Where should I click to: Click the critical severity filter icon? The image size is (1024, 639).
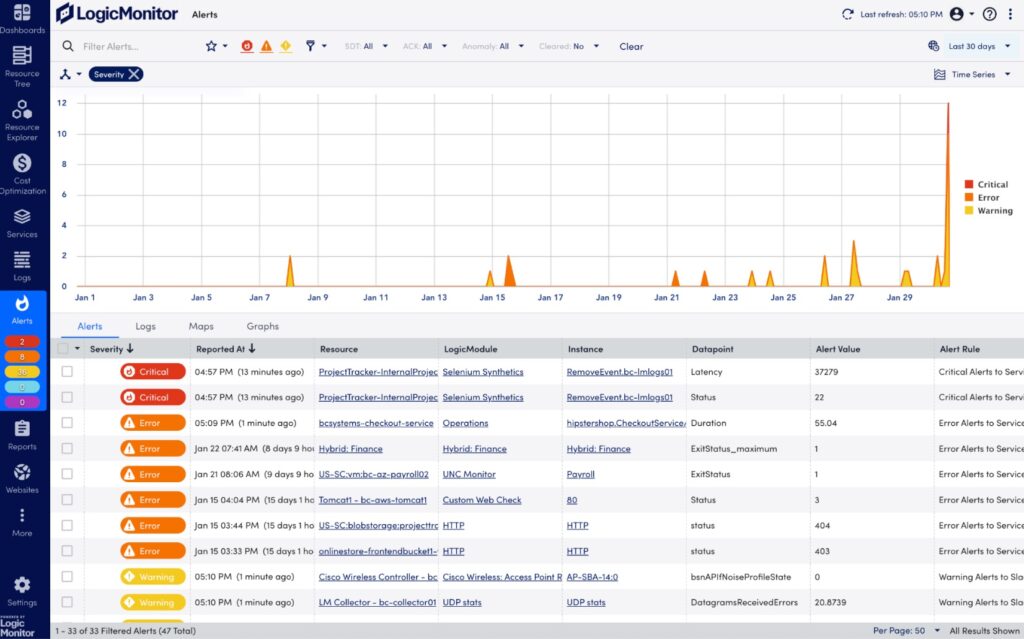click(248, 46)
